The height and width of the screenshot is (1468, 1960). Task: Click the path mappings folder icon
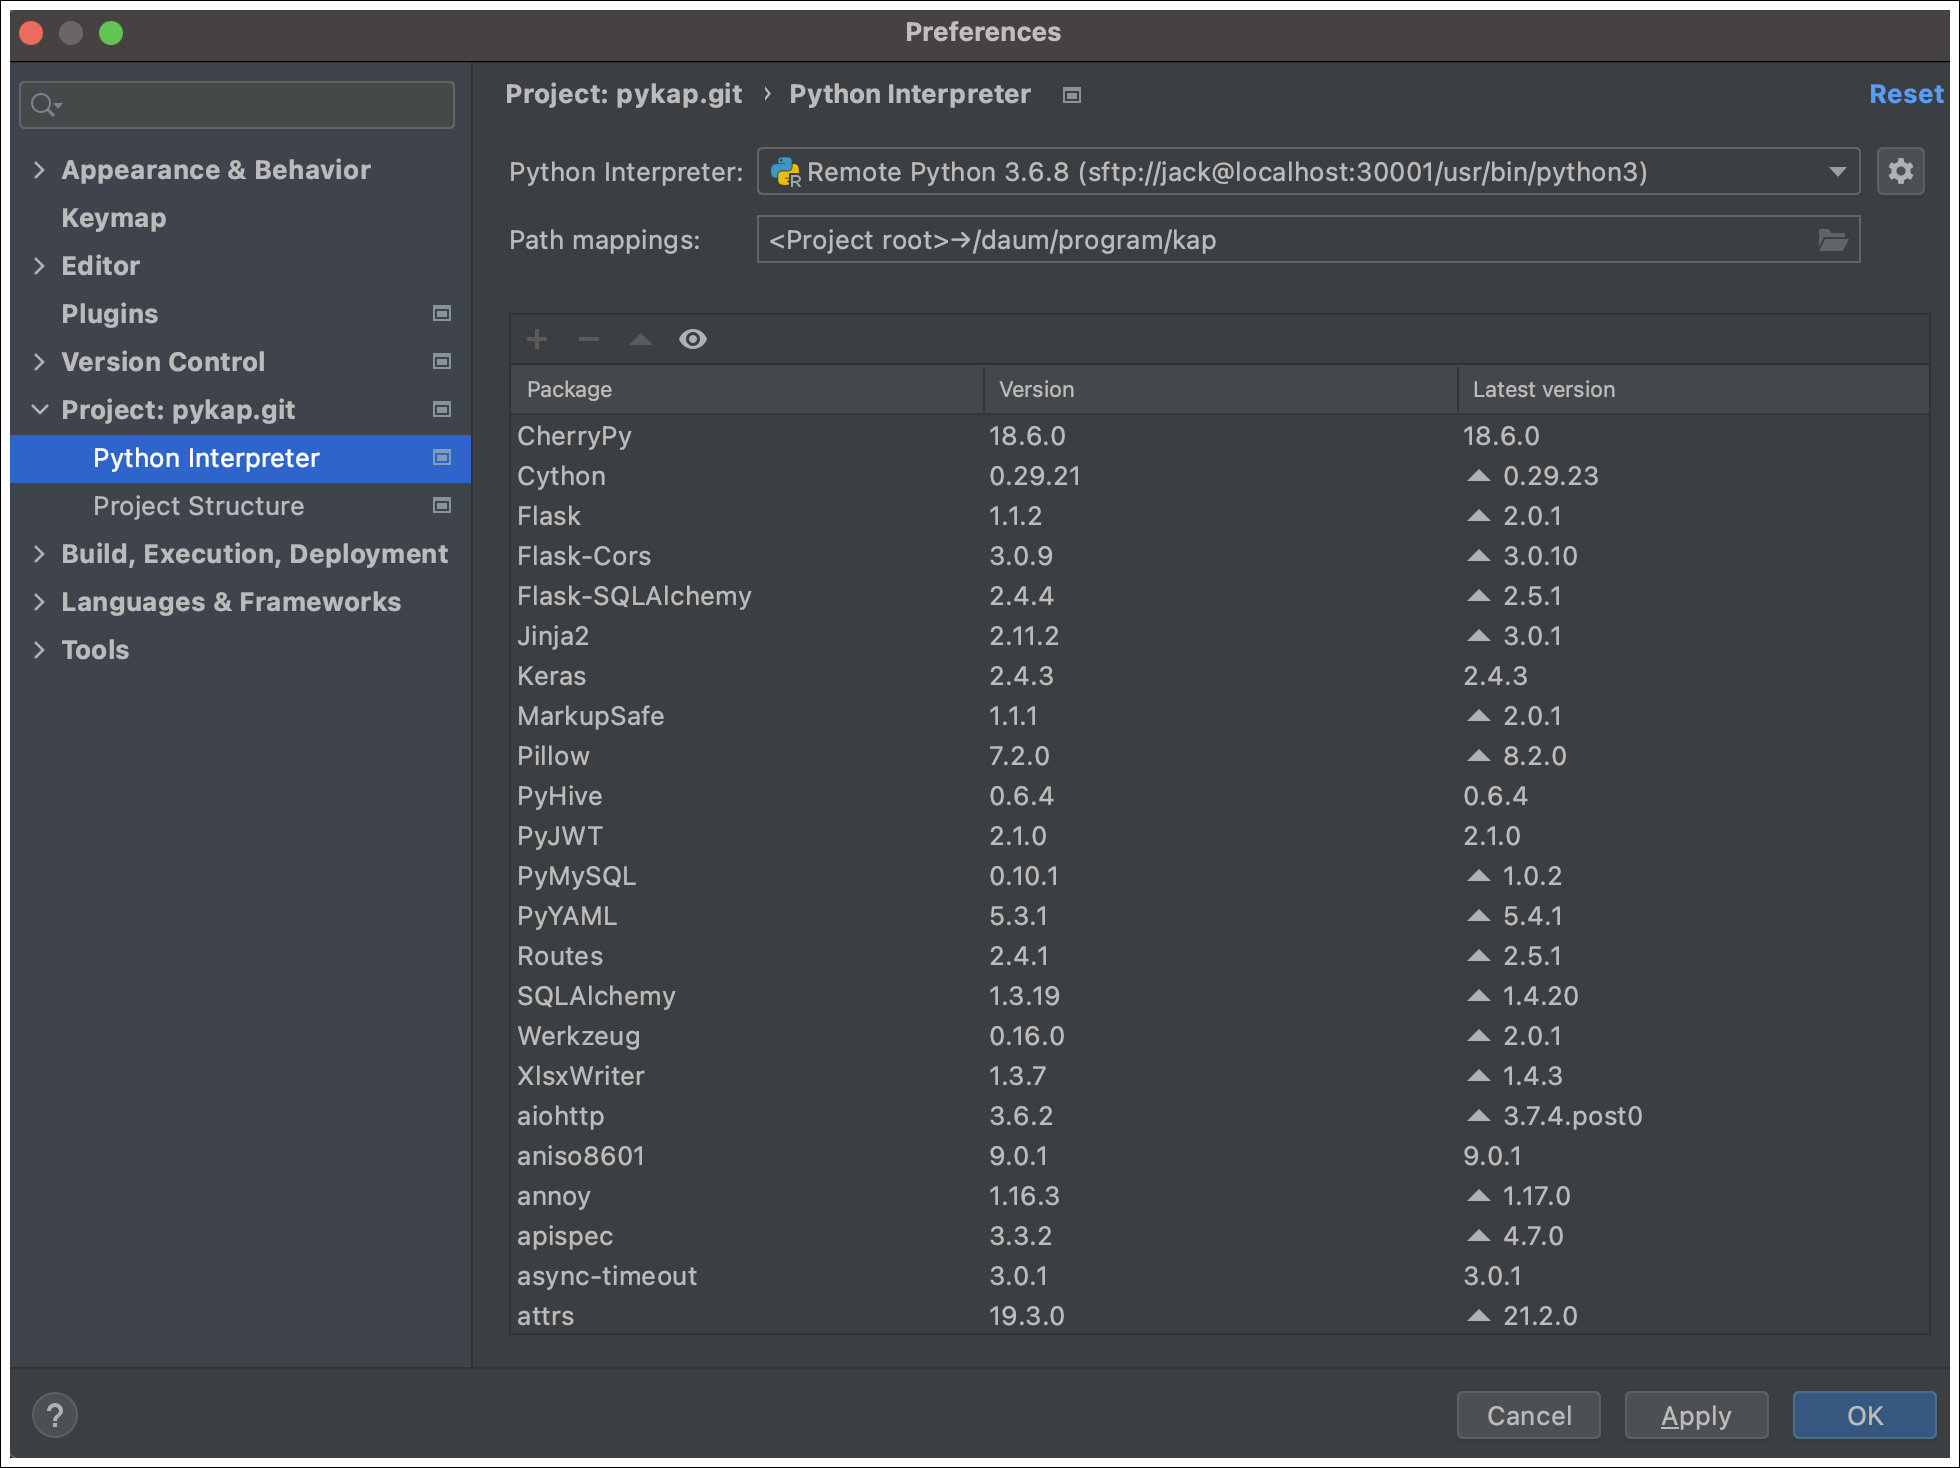1832,240
